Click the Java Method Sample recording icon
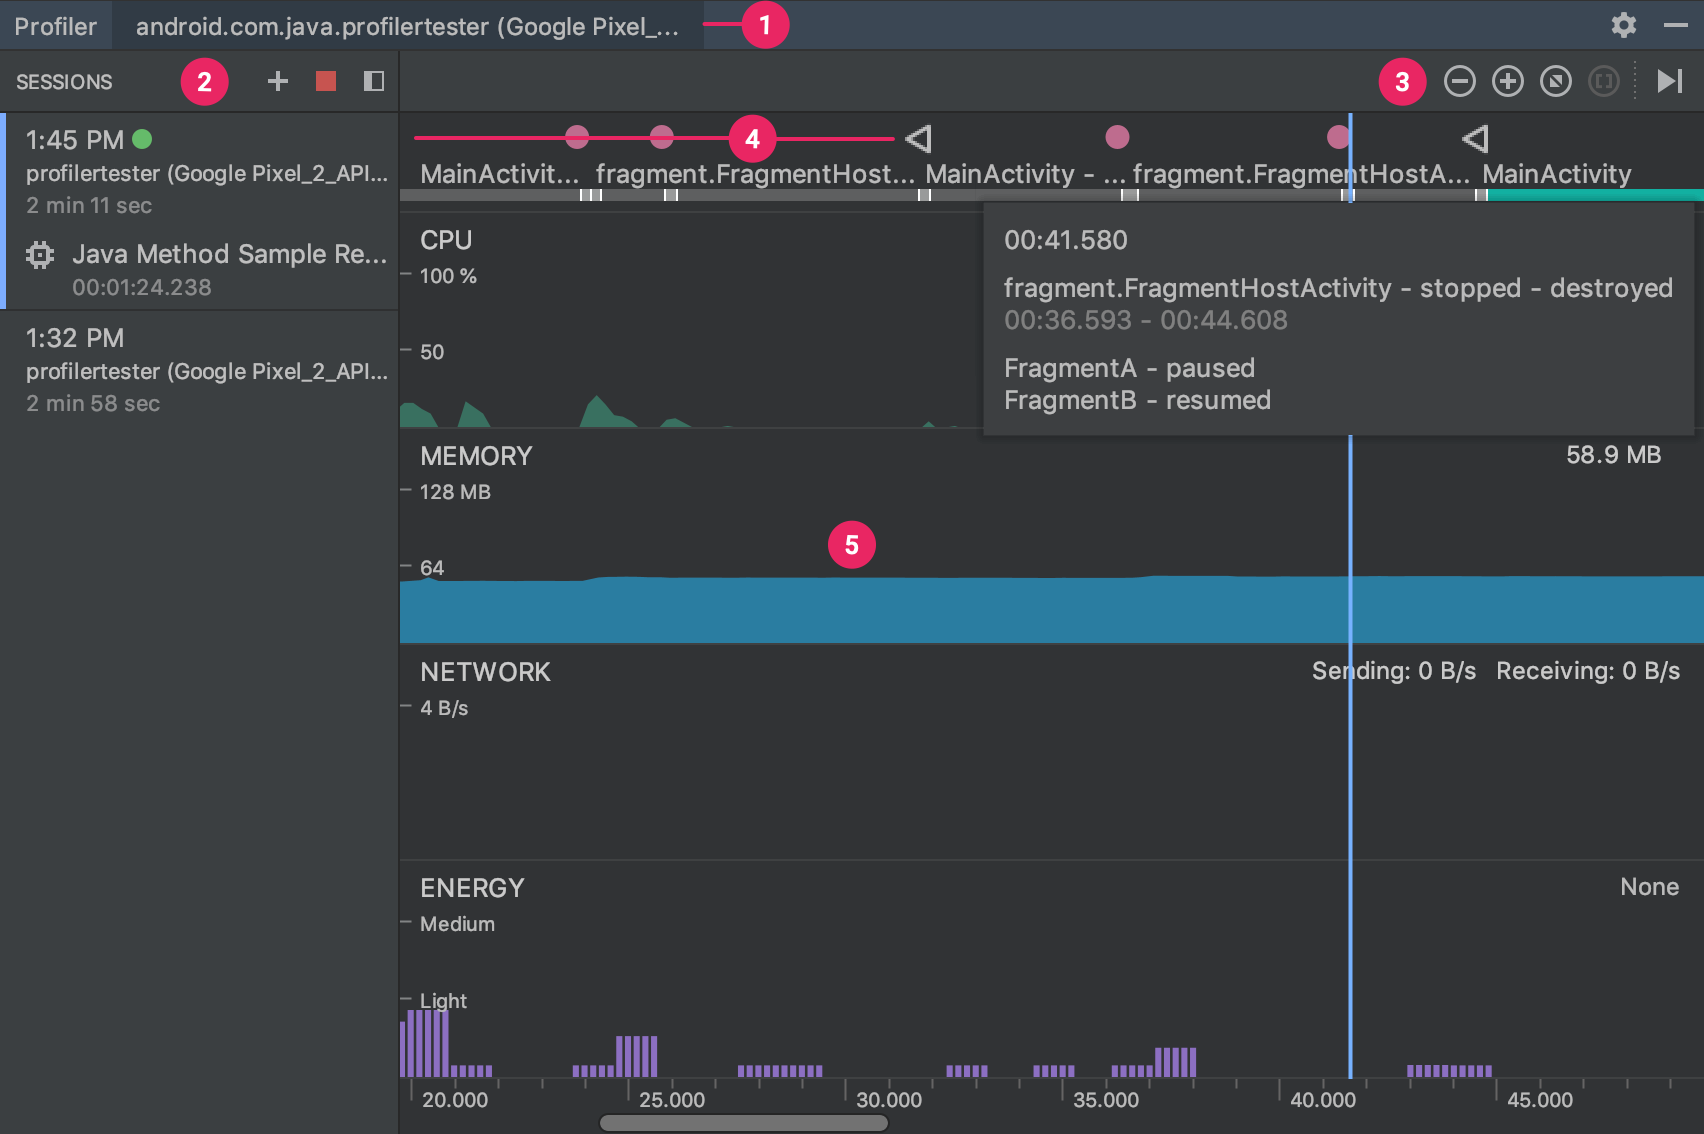The width and height of the screenshot is (1704, 1134). (39, 254)
